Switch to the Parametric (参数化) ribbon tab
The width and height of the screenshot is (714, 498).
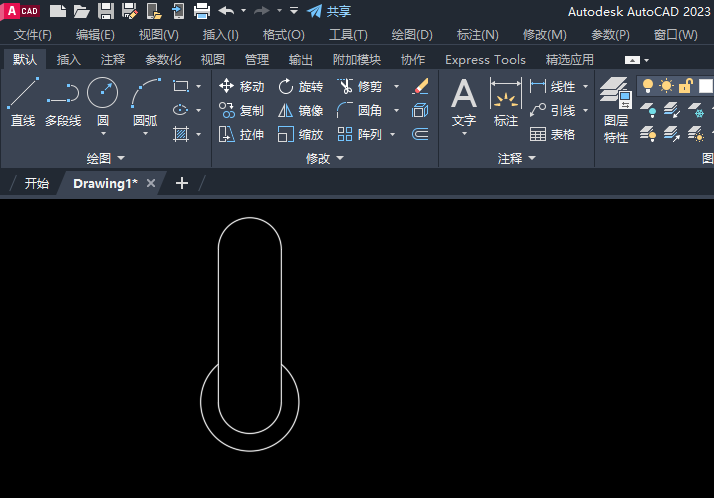(x=163, y=60)
